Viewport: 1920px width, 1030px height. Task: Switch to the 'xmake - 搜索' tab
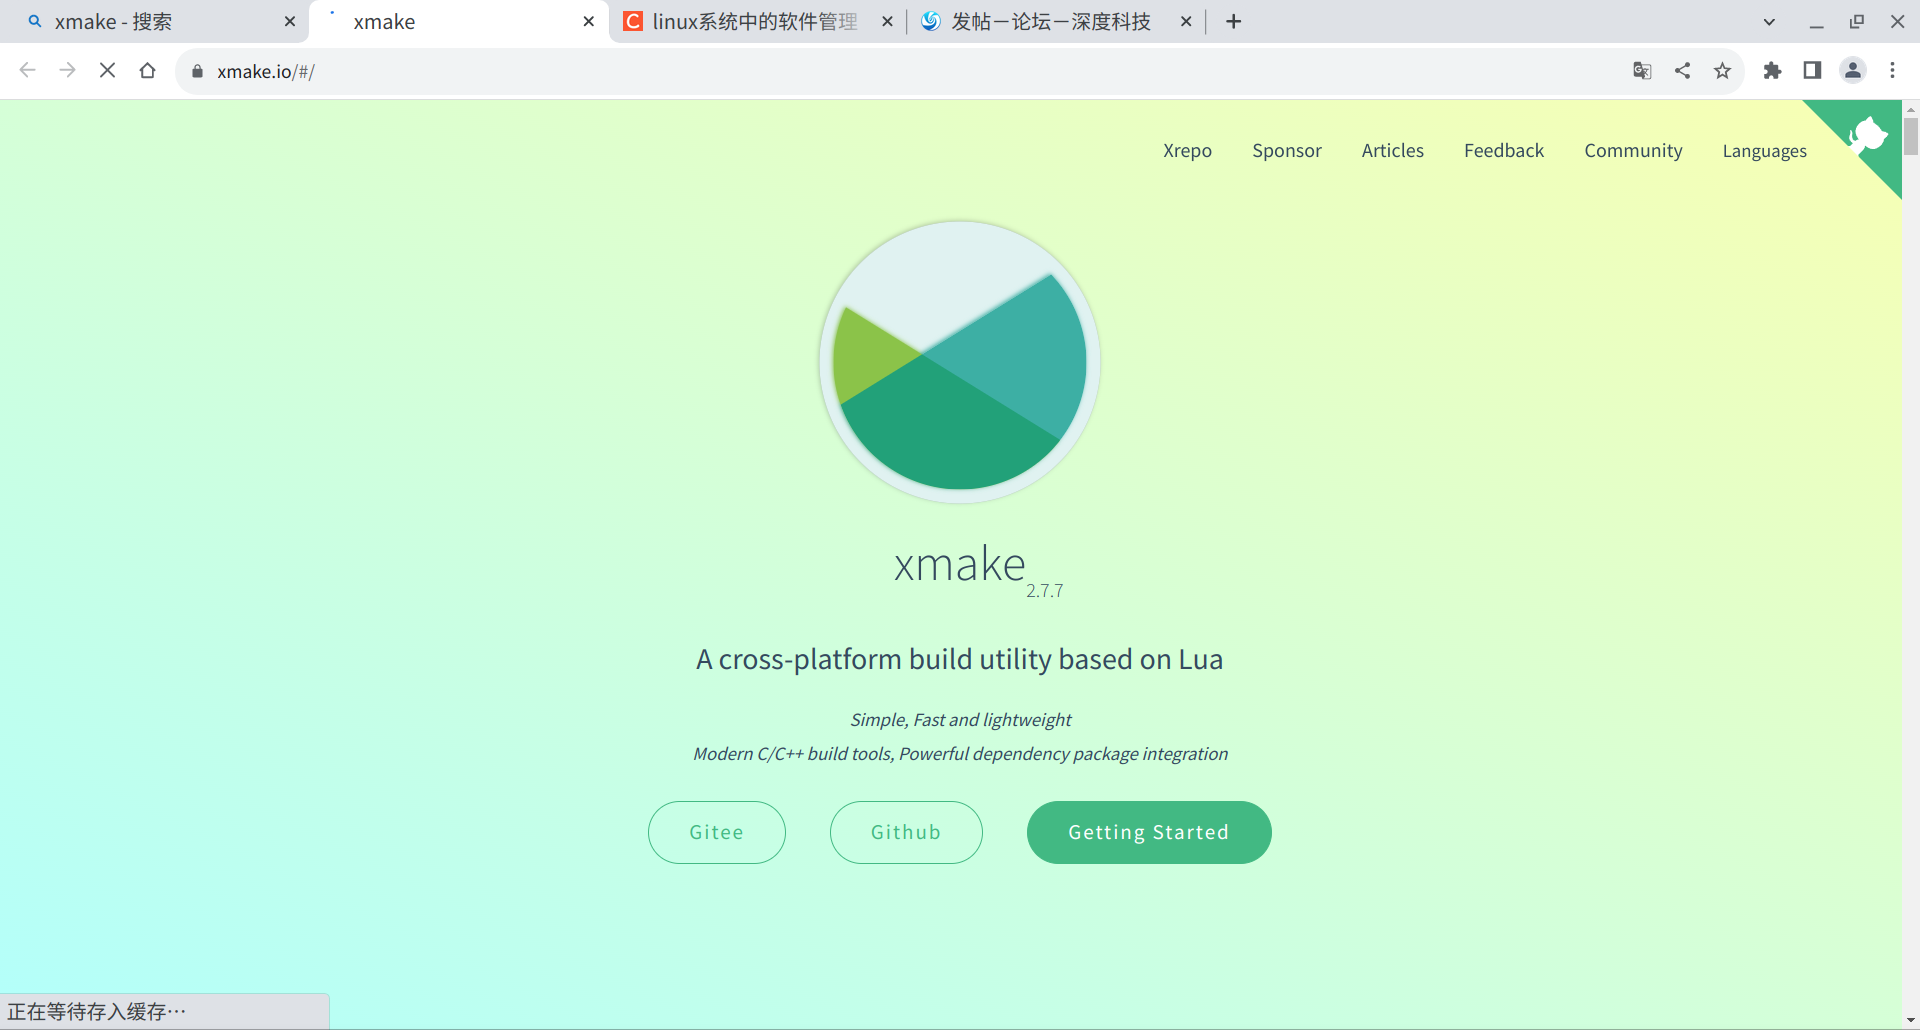pyautogui.click(x=155, y=22)
